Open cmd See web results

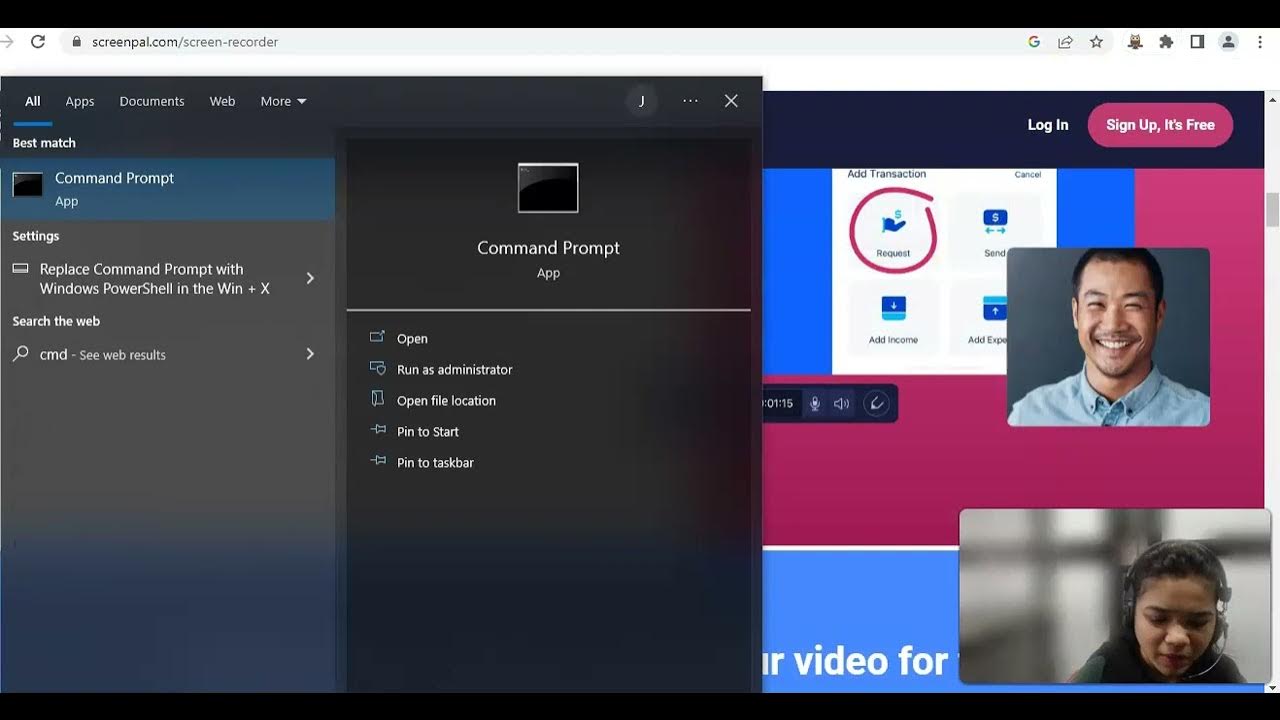[x=168, y=354]
